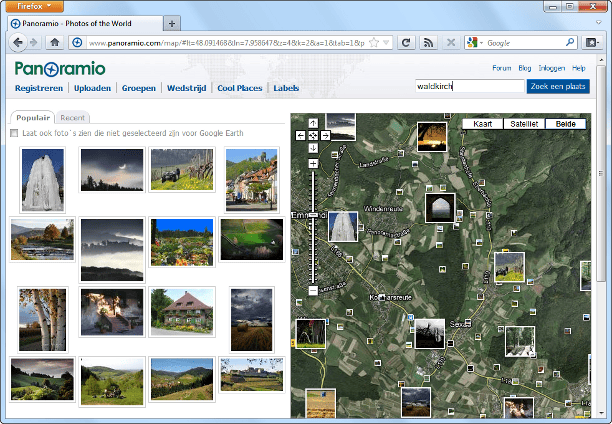Switch map to Kaart view
Image resolution: width=612 pixels, height=424 pixels.
click(x=482, y=124)
